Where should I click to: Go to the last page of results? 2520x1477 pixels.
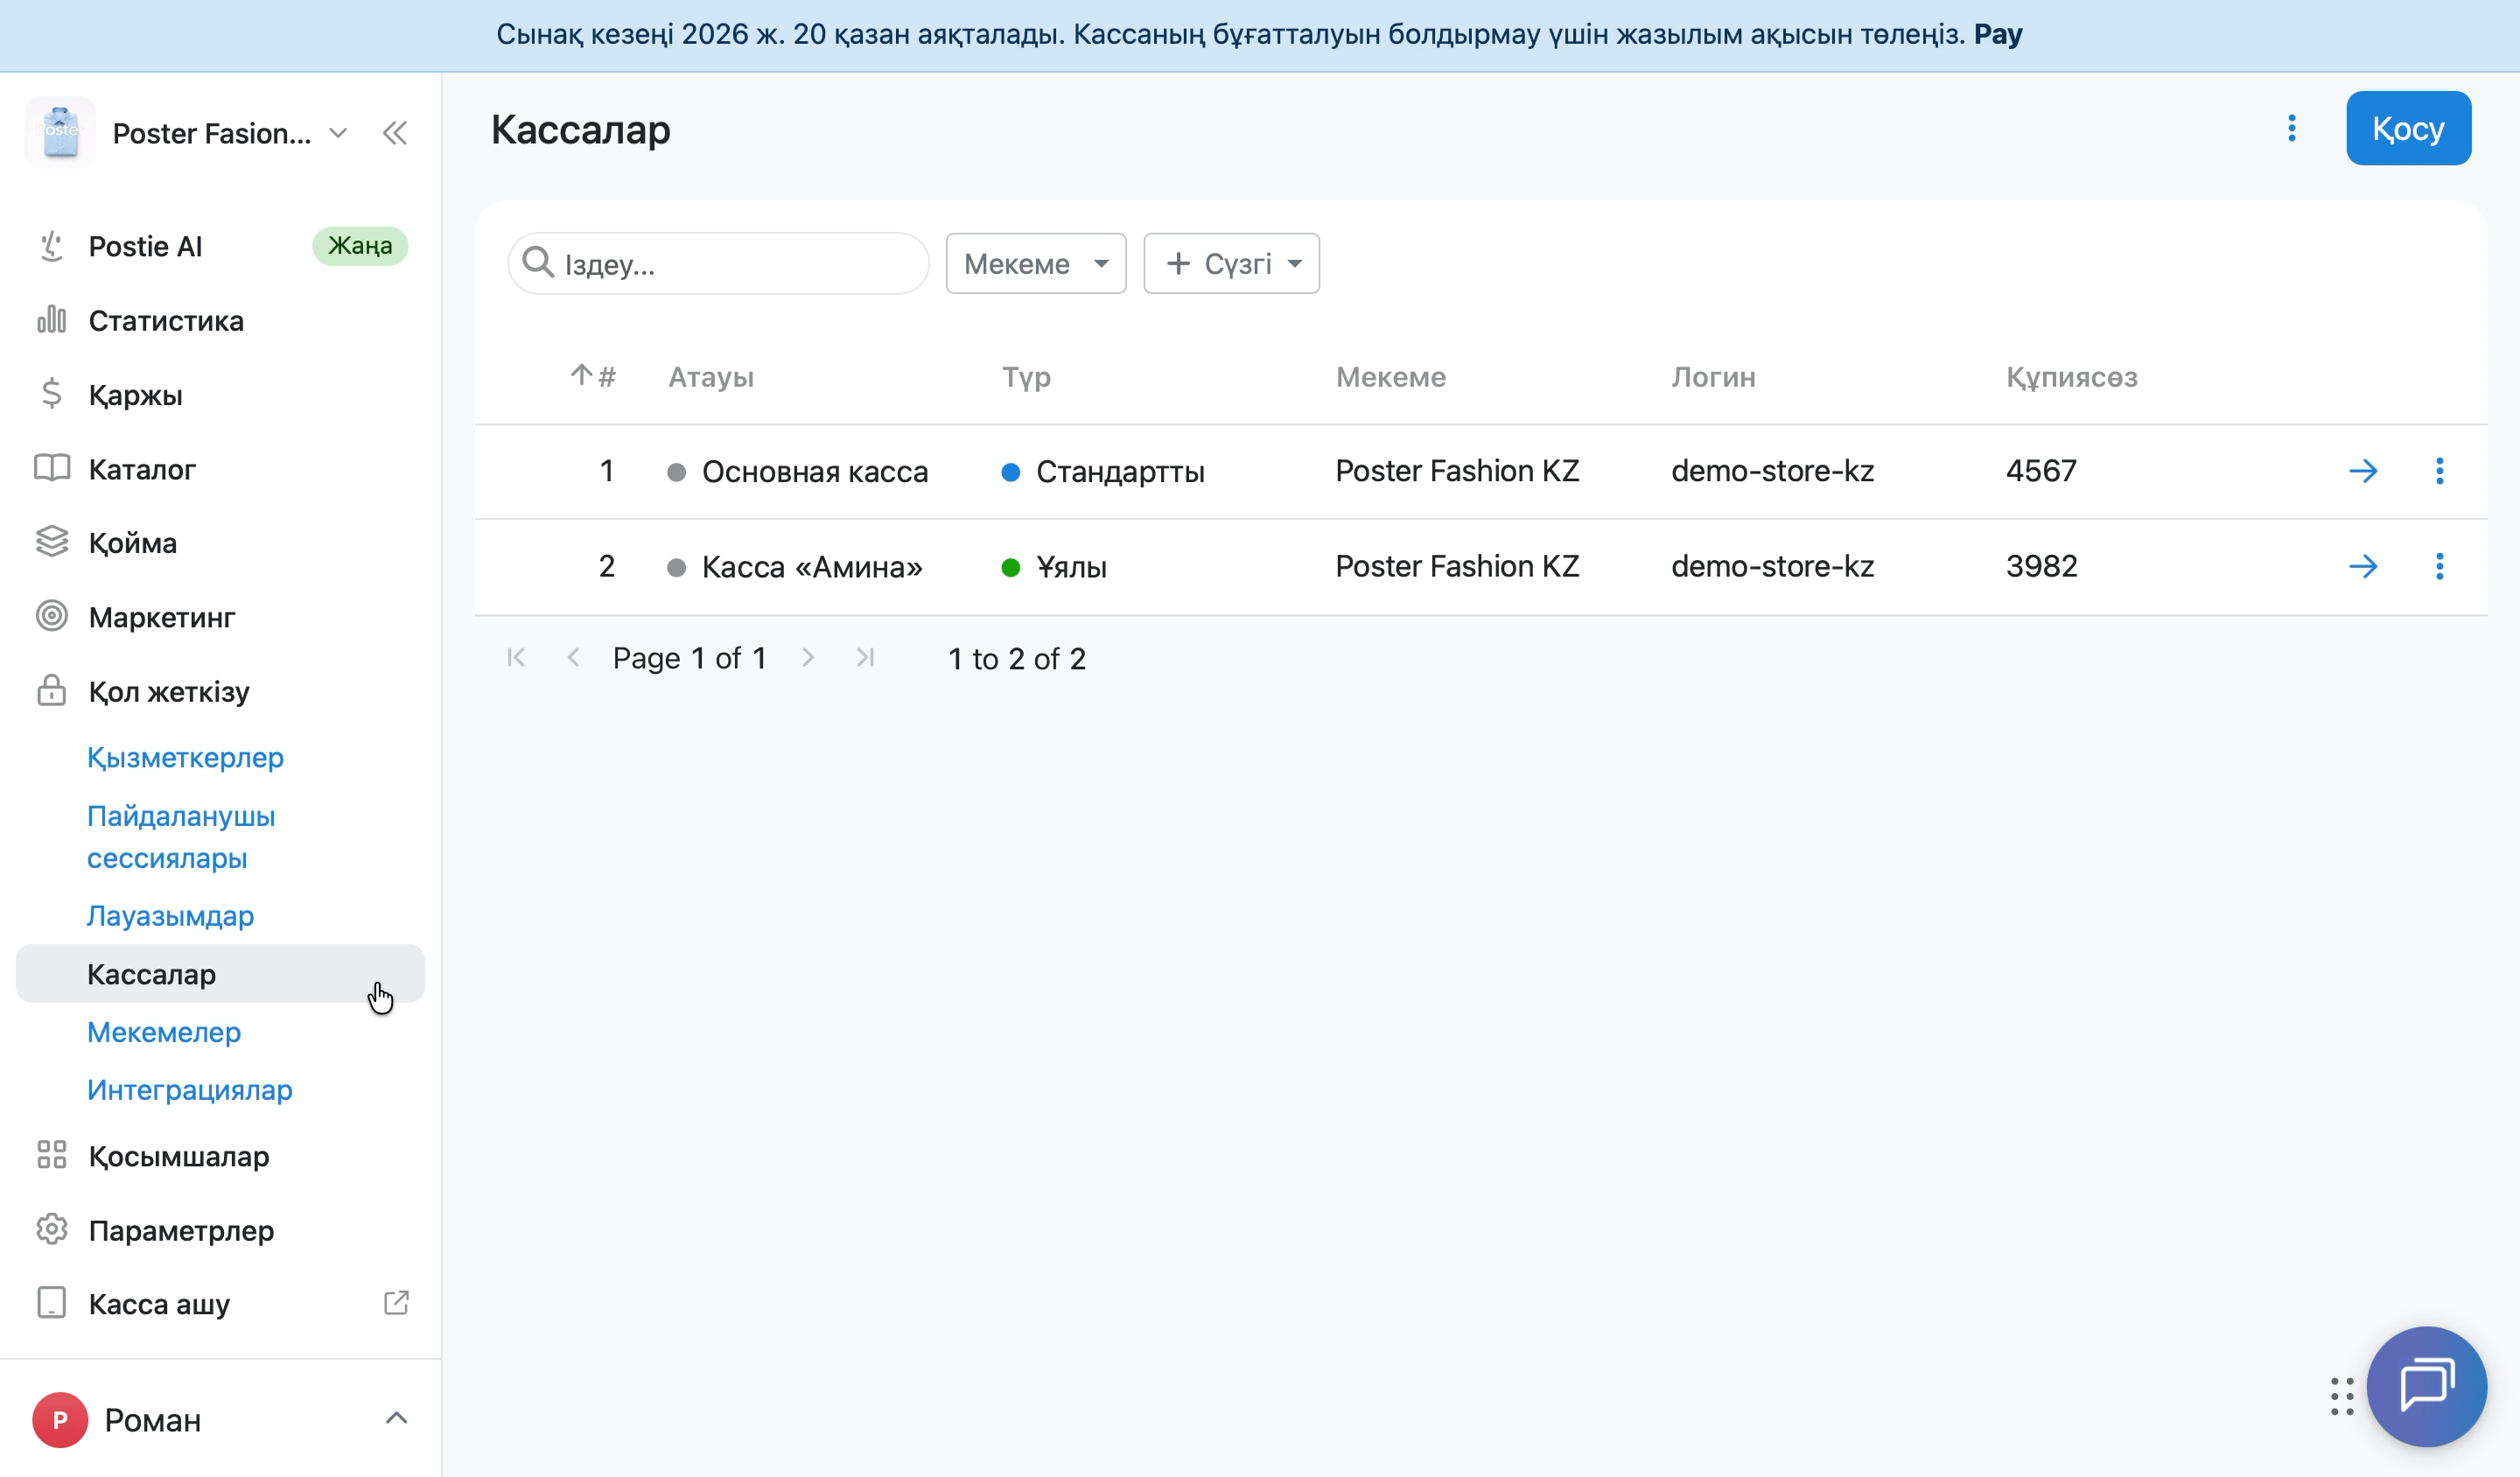[865, 658]
